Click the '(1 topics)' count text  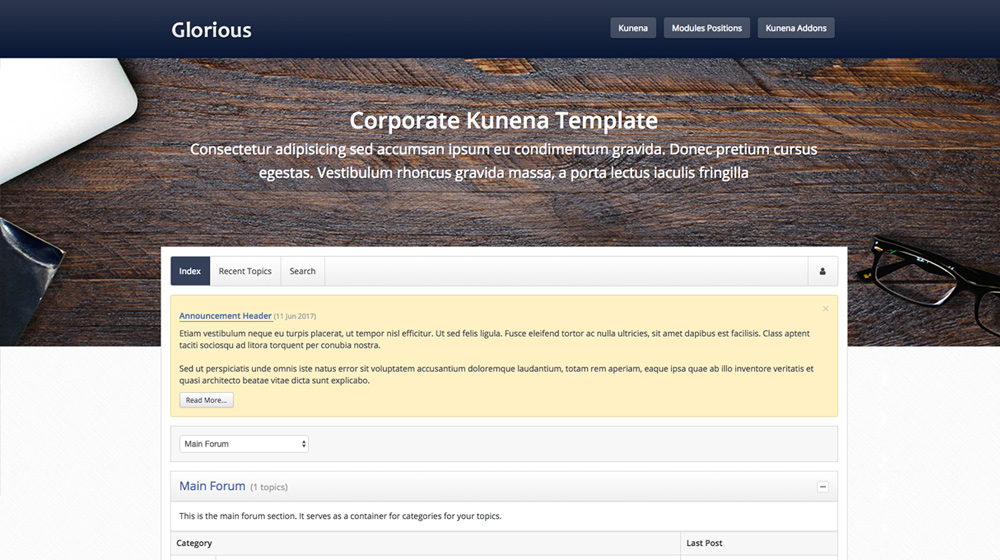click(268, 487)
